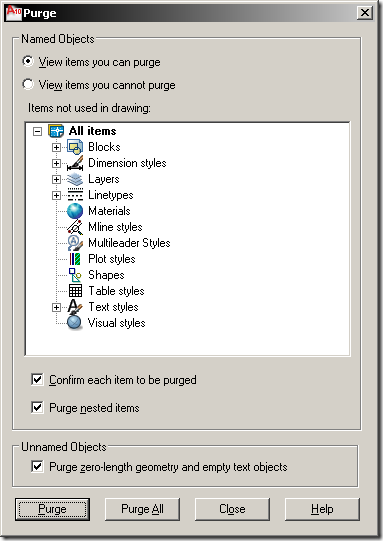Click the Text styles icon
Viewport: 383px width, 541px height.
pos(75,306)
